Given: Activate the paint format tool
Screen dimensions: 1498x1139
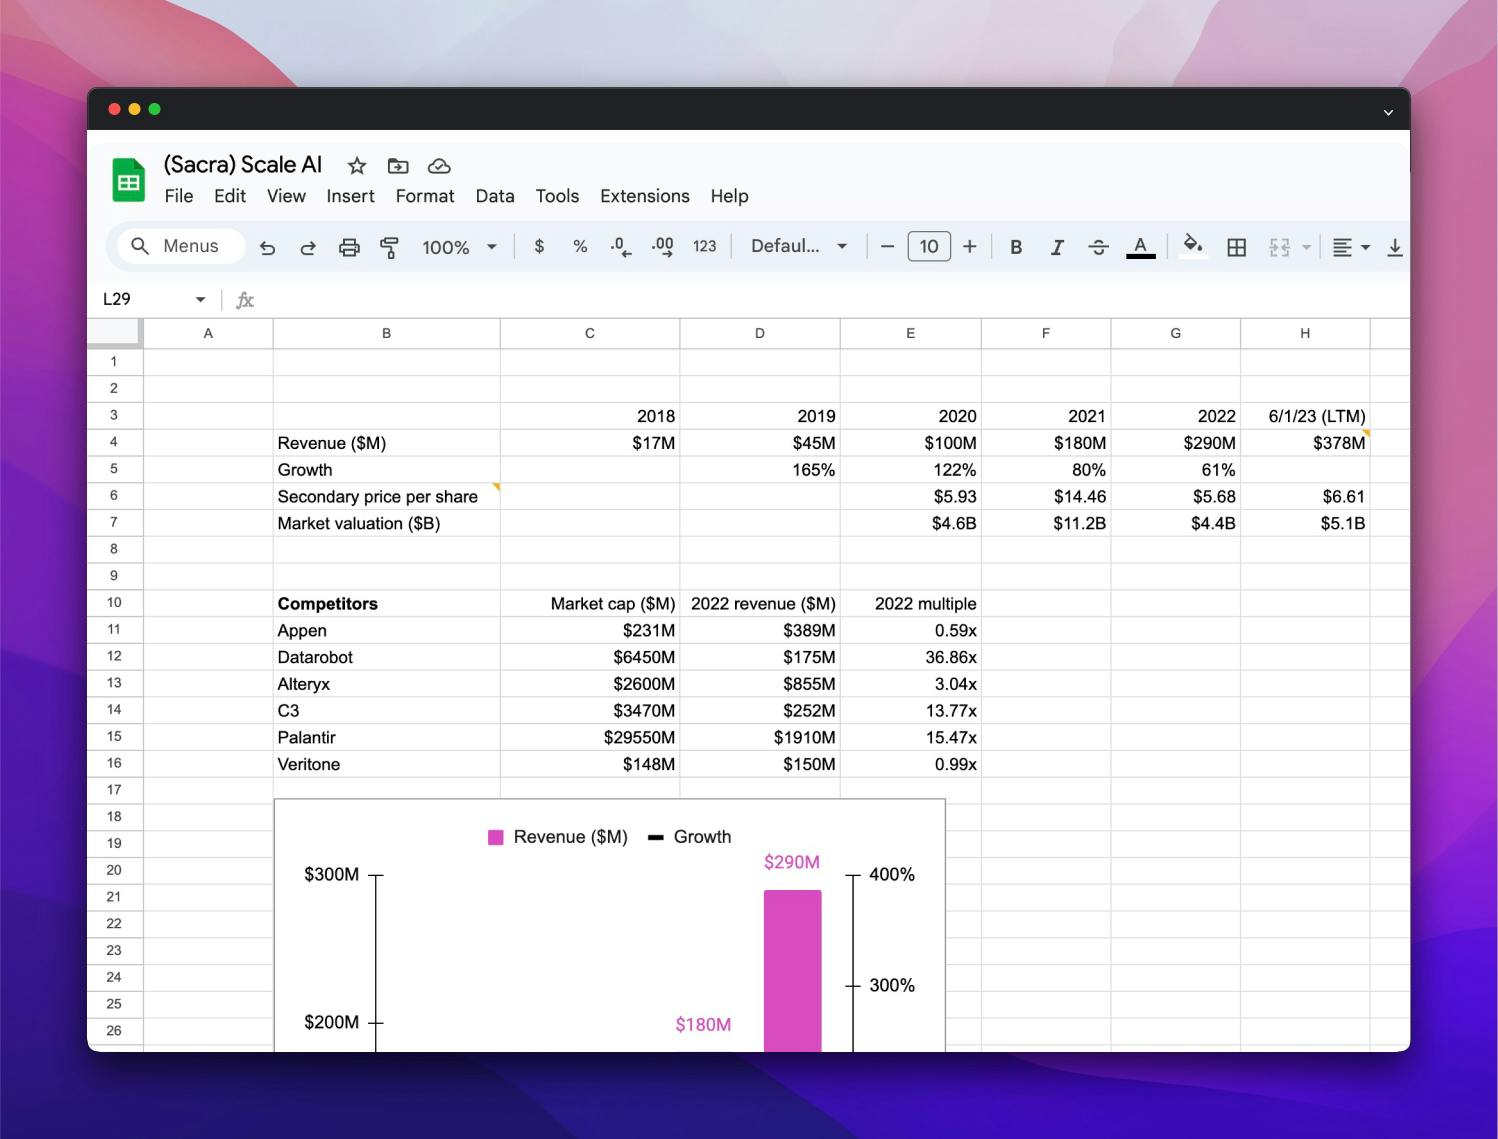Looking at the screenshot, I should pos(390,247).
